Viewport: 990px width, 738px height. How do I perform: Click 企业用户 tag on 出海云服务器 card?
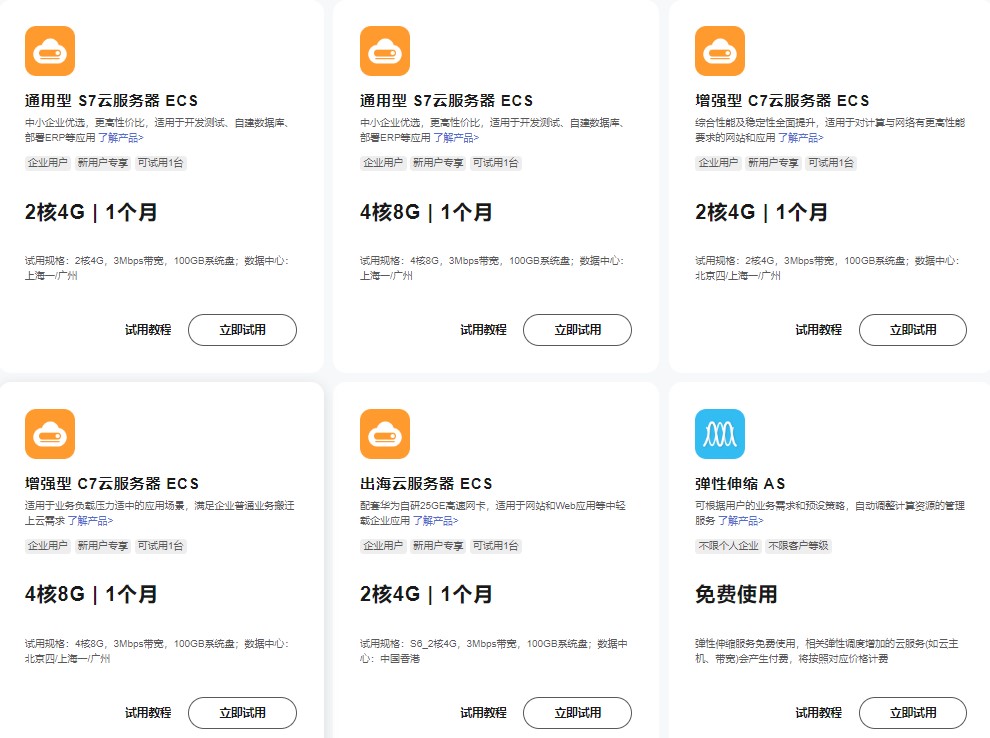pyautogui.click(x=383, y=546)
